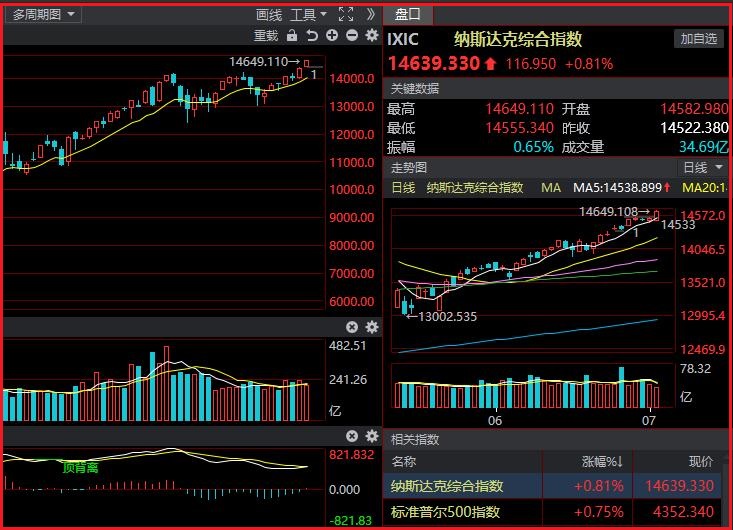Screen dimensions: 733x530
Task: Open volume indicator settings gear
Action: click(x=372, y=327)
